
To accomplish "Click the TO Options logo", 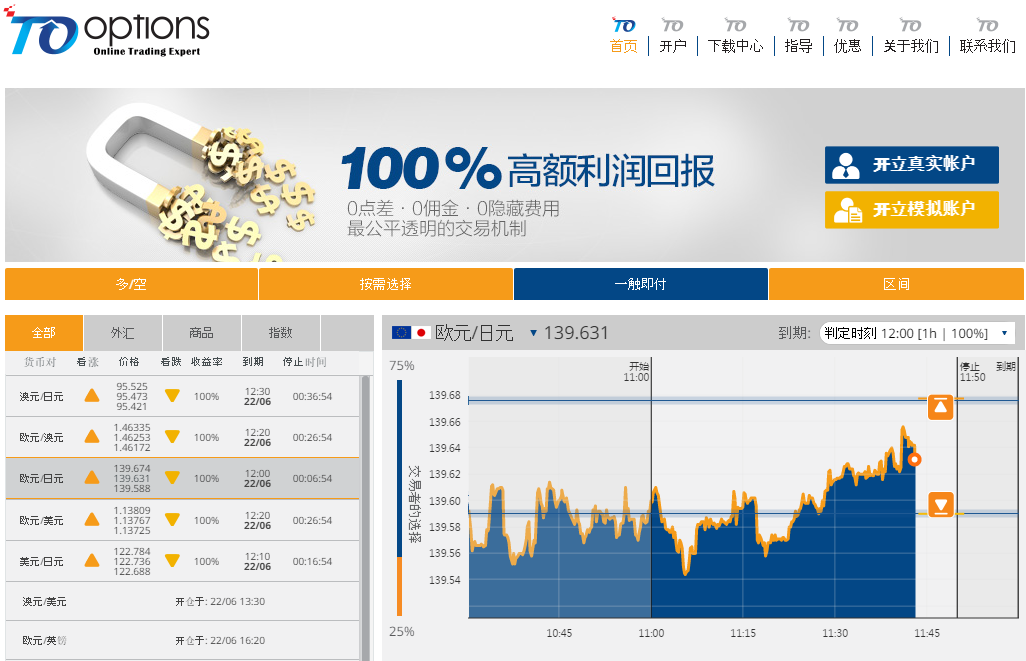I will (x=107, y=31).
